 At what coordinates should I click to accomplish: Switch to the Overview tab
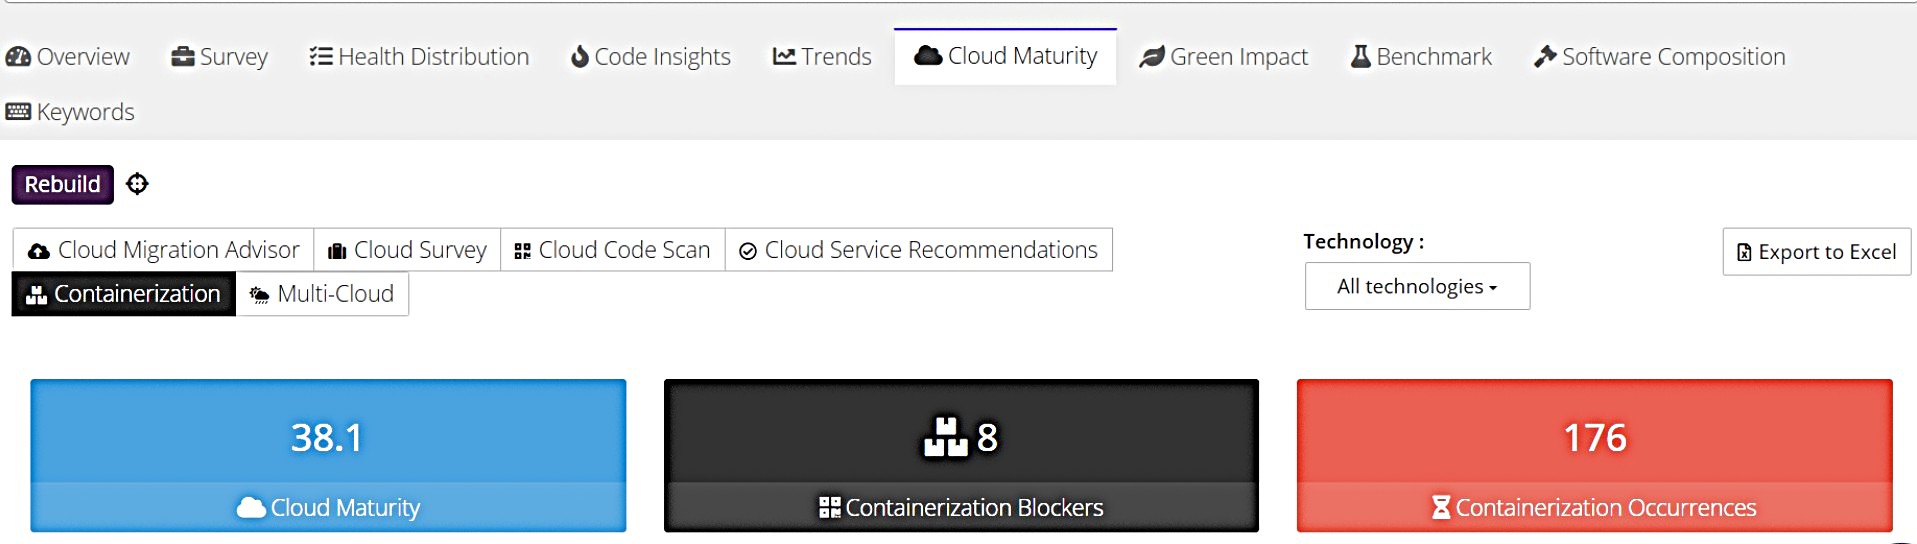point(68,57)
